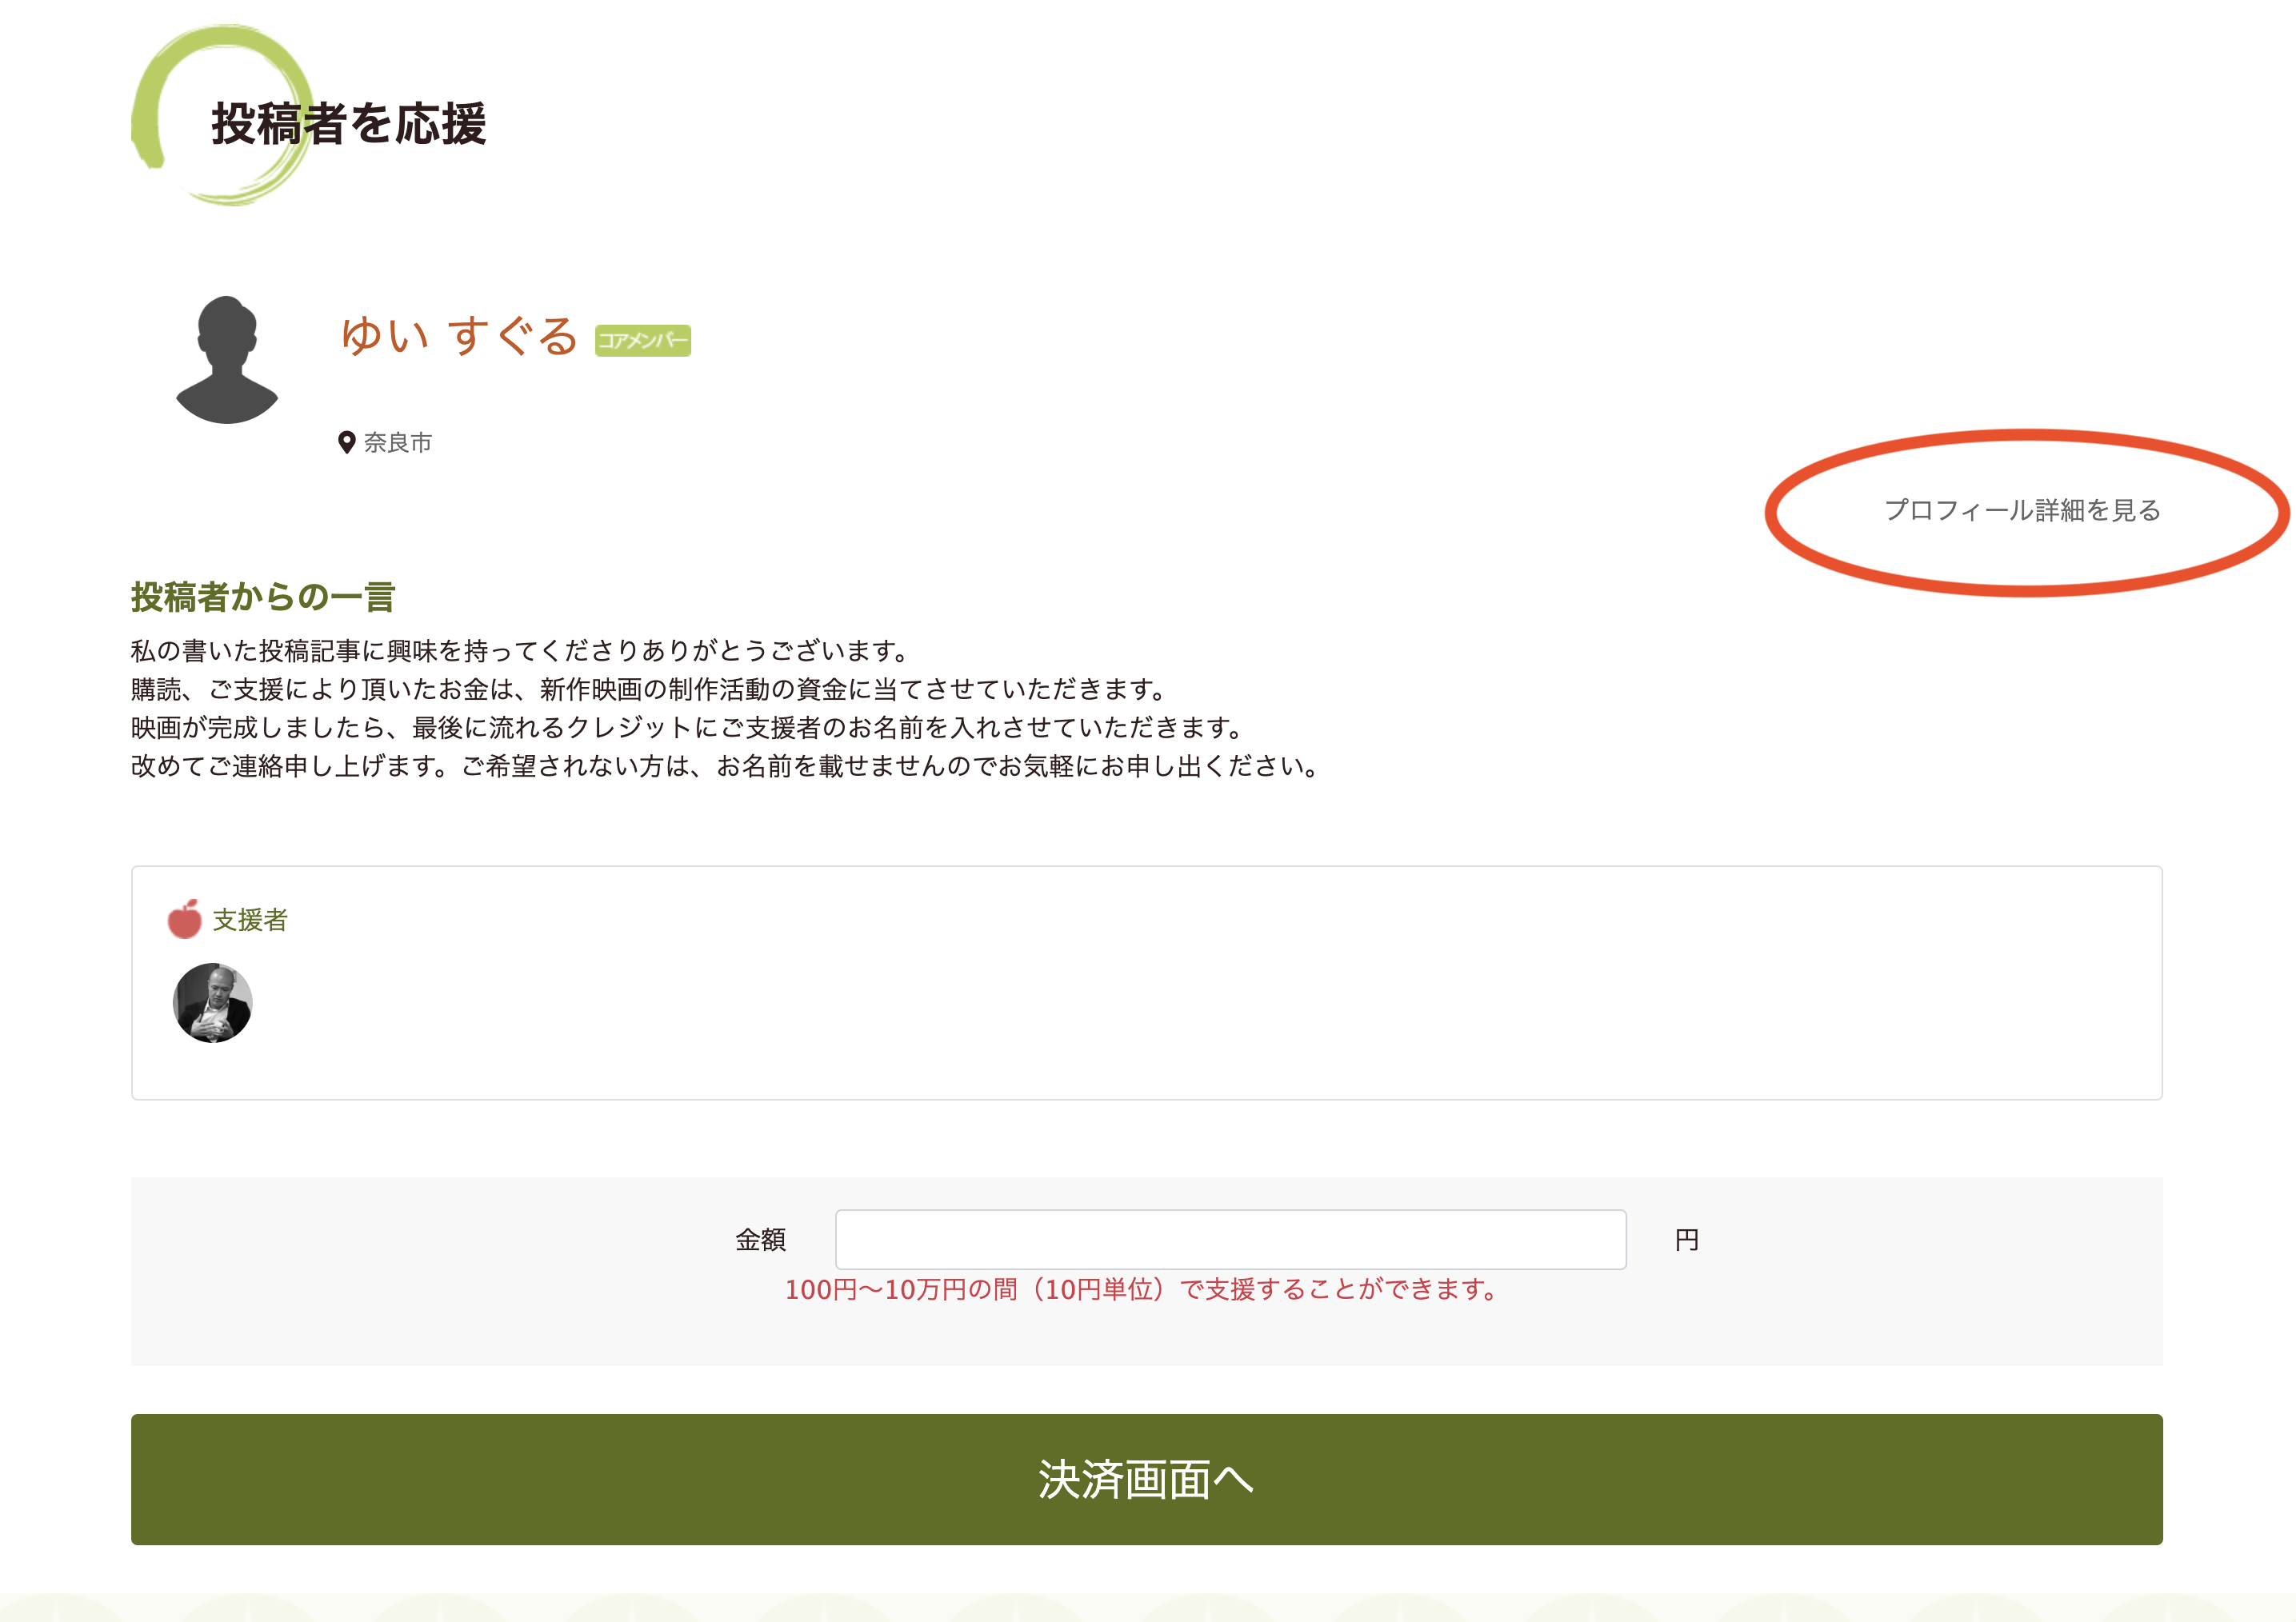Screen dimensions: 2296x1622
Task: Click the author name ゆい すぐる
Action: 459,336
